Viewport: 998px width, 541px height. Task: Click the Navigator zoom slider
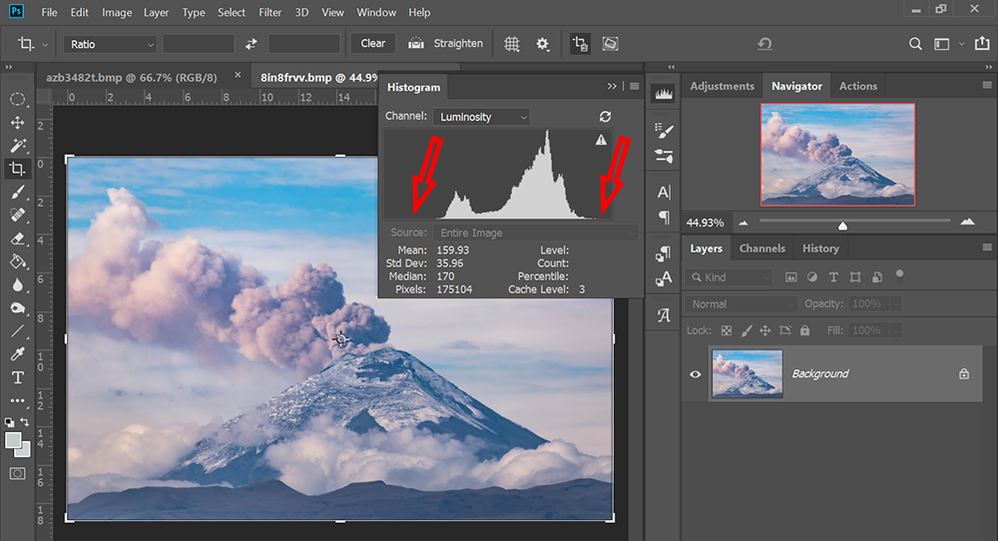click(843, 223)
